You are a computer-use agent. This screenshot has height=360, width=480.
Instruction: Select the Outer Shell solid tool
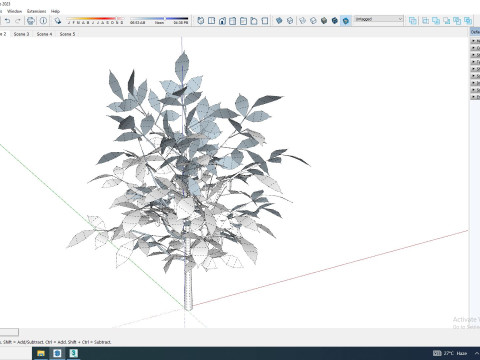coord(413,21)
